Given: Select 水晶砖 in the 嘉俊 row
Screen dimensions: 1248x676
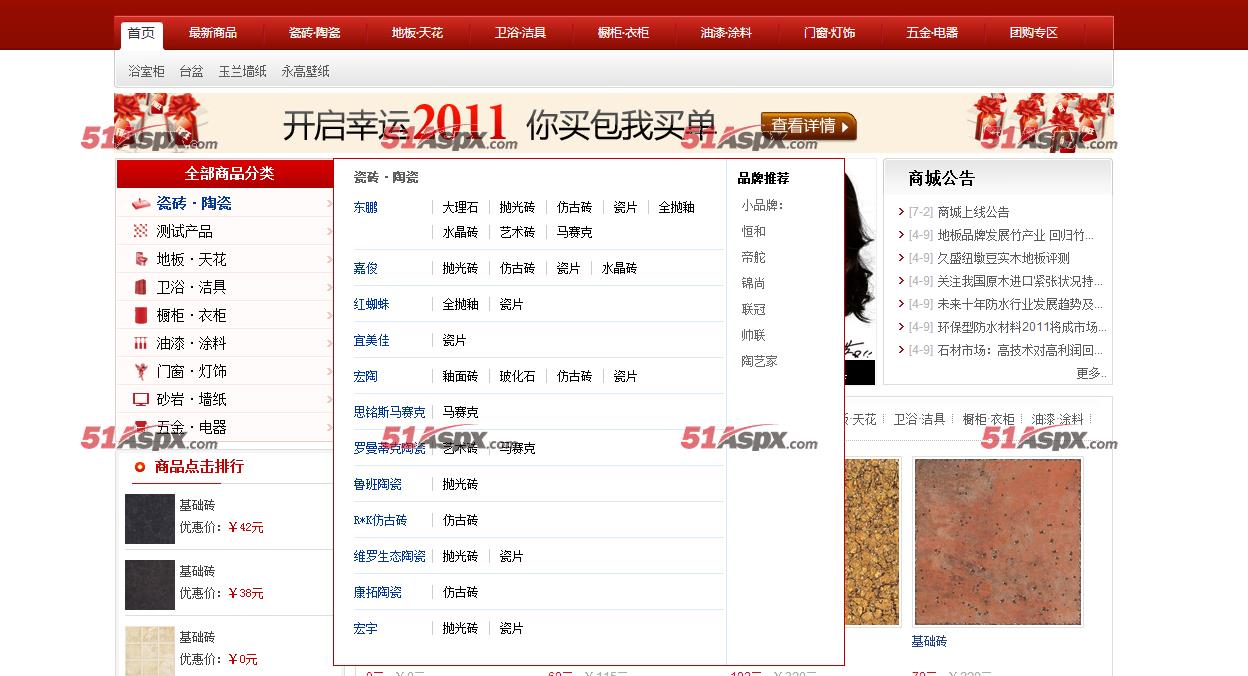Looking at the screenshot, I should point(620,268).
